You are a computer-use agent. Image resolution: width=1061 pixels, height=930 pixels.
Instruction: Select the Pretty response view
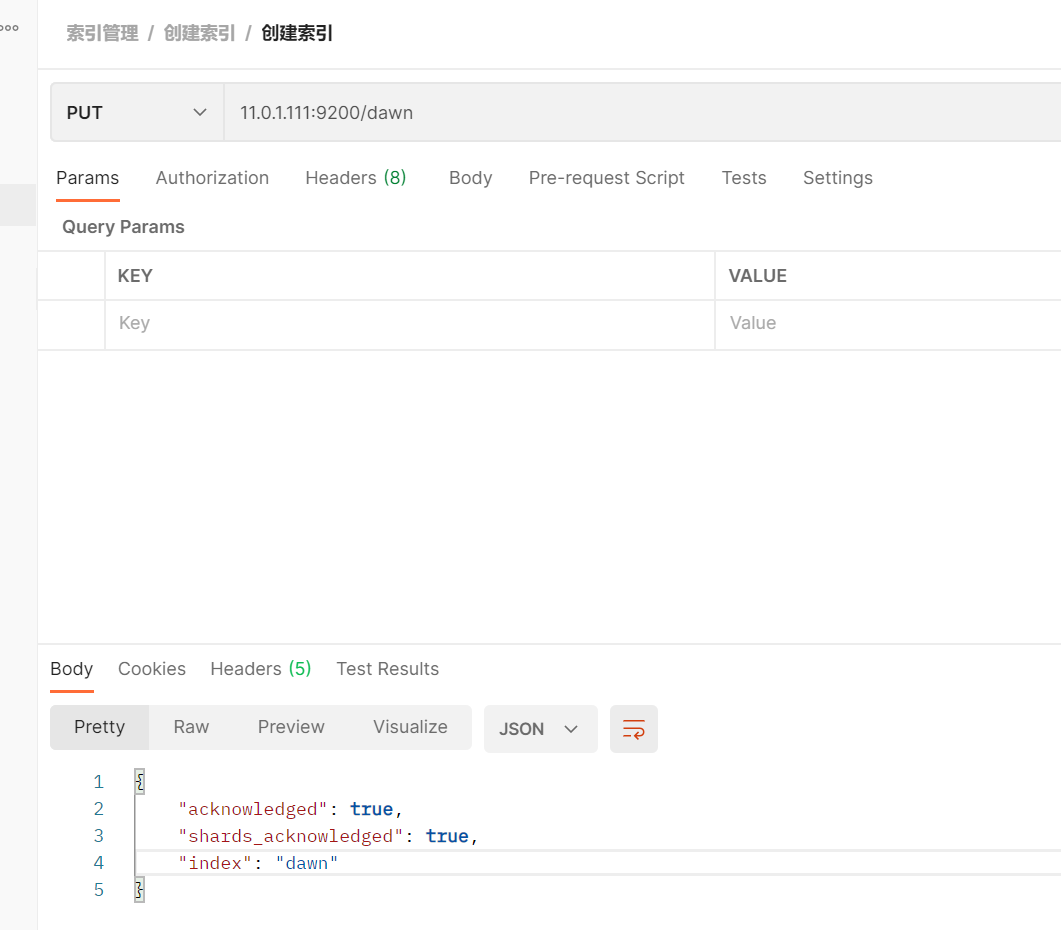99,727
